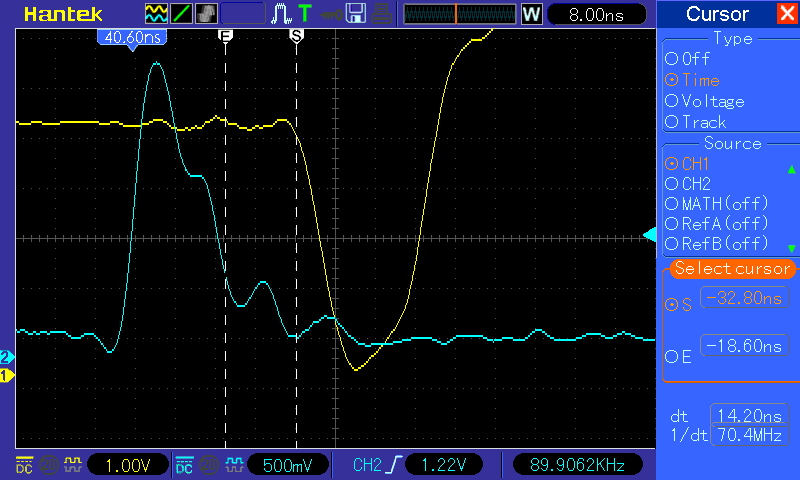
Task: Click CH1 bandwidth limit 20 icon
Action: (48, 465)
